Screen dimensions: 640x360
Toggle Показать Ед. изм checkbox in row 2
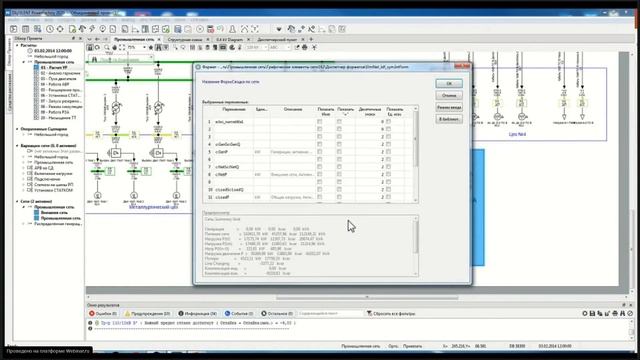(x=388, y=129)
